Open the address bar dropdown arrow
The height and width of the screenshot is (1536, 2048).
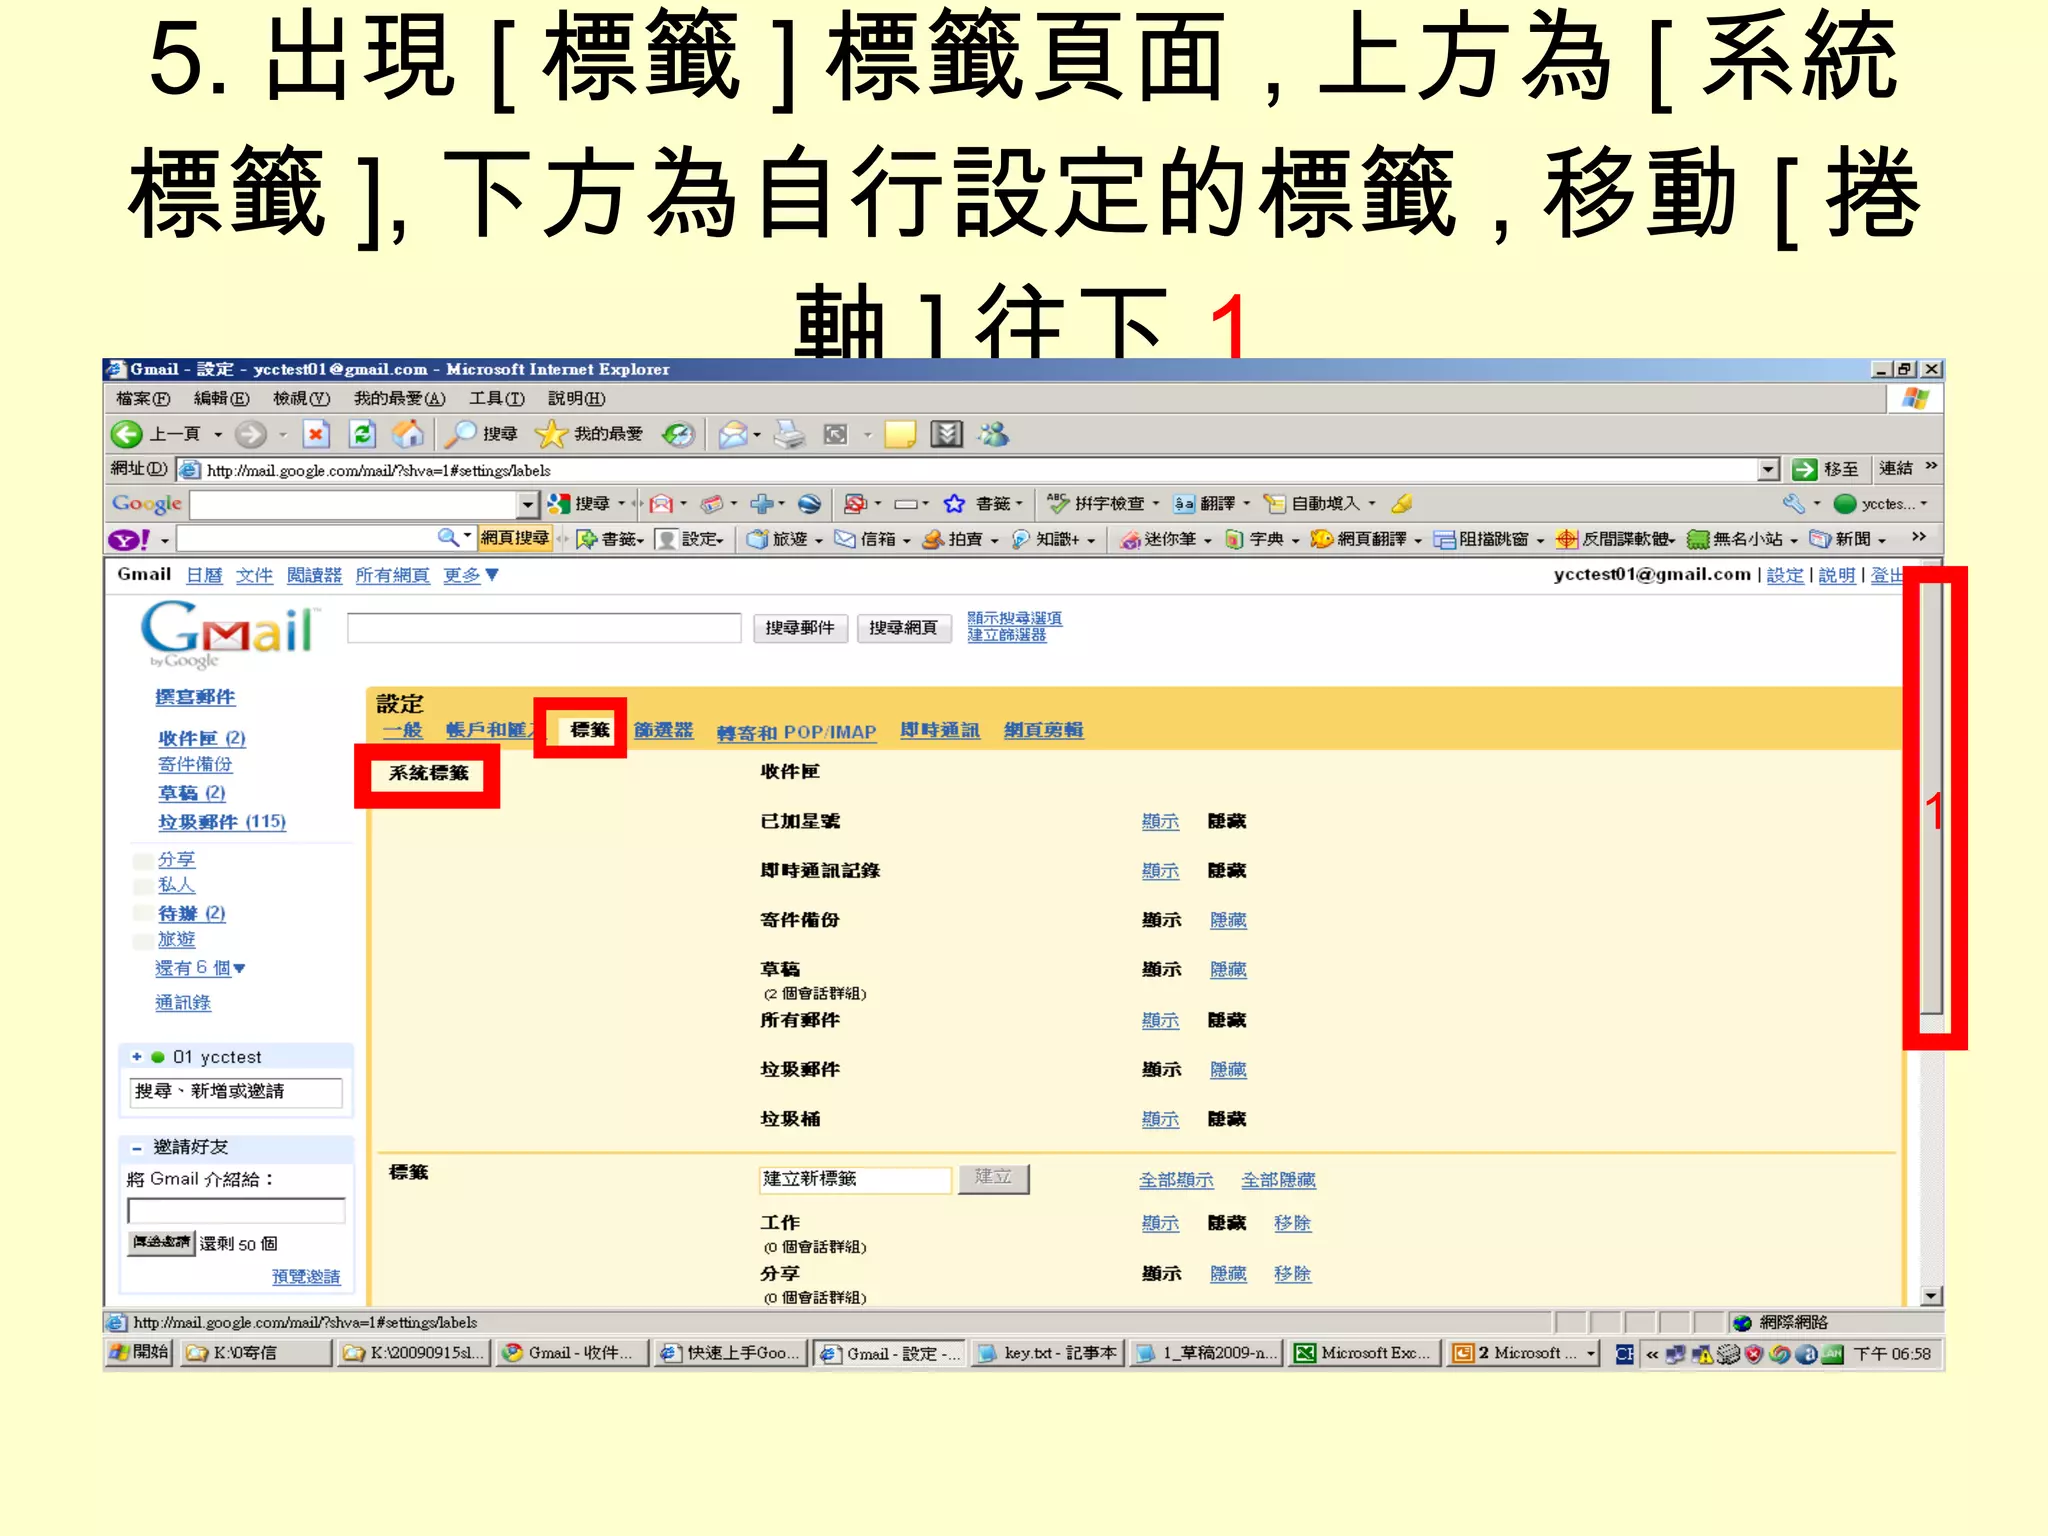(1768, 469)
